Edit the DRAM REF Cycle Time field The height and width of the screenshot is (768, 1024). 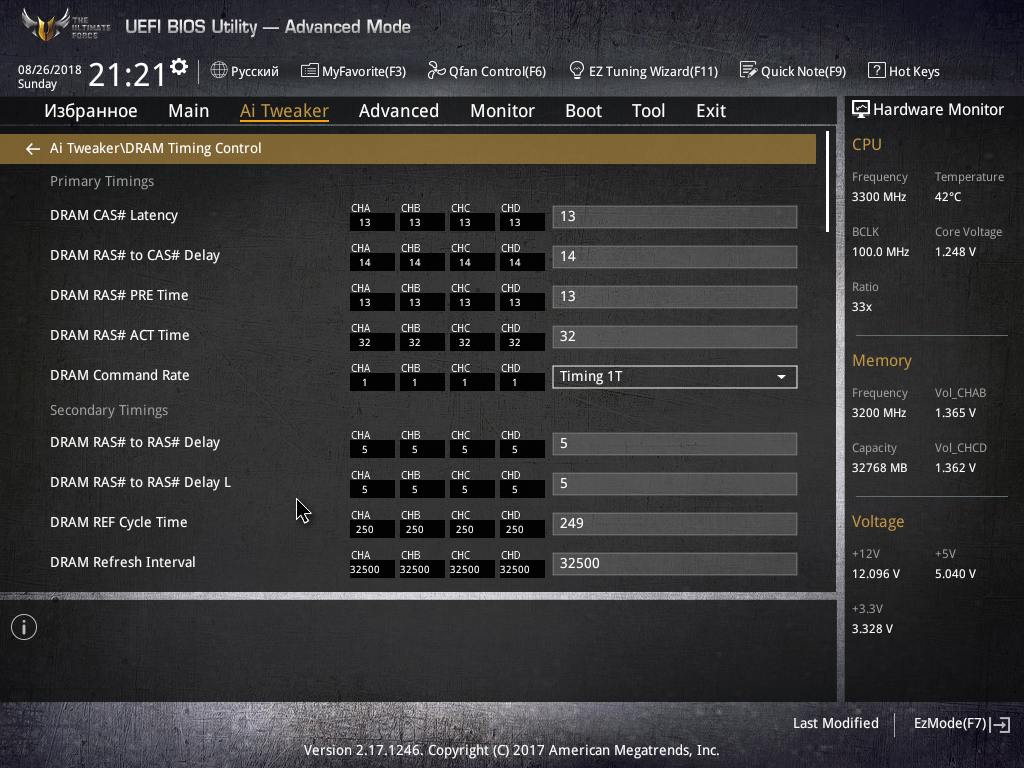tap(675, 524)
